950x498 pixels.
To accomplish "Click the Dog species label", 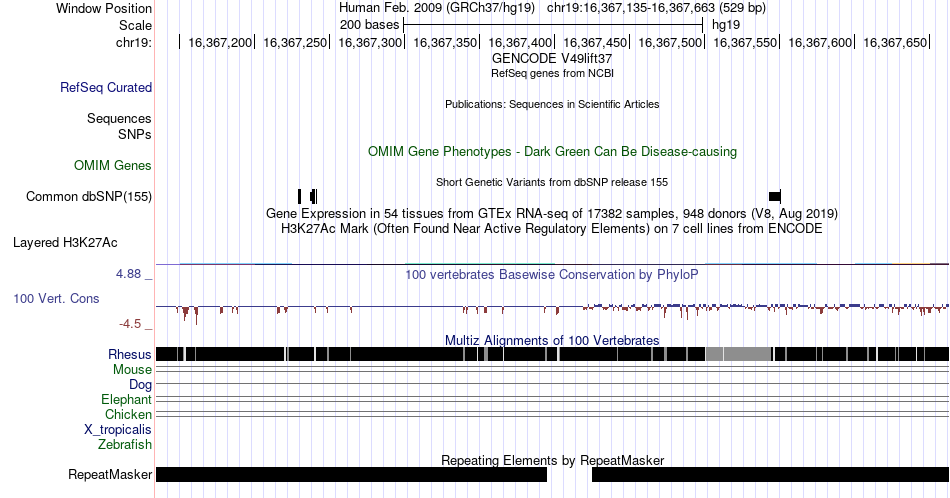I will click(140, 385).
